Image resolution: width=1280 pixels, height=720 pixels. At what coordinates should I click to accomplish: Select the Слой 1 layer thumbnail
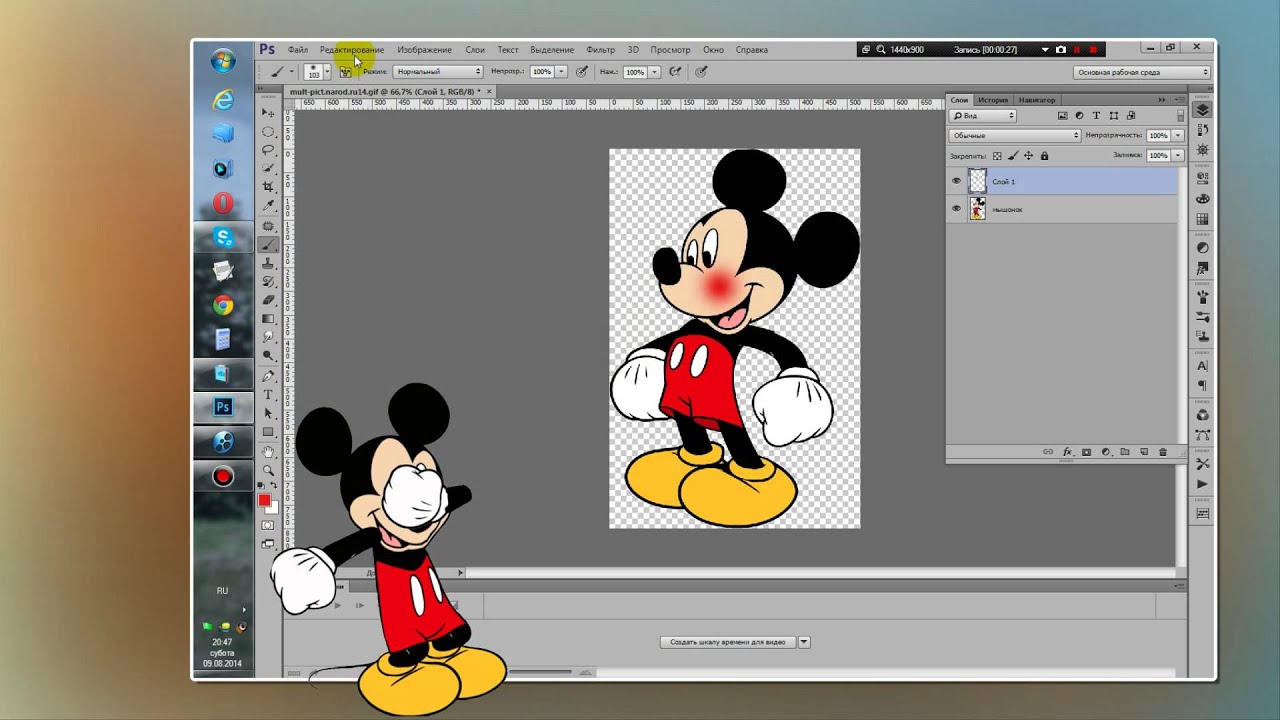tap(978, 181)
